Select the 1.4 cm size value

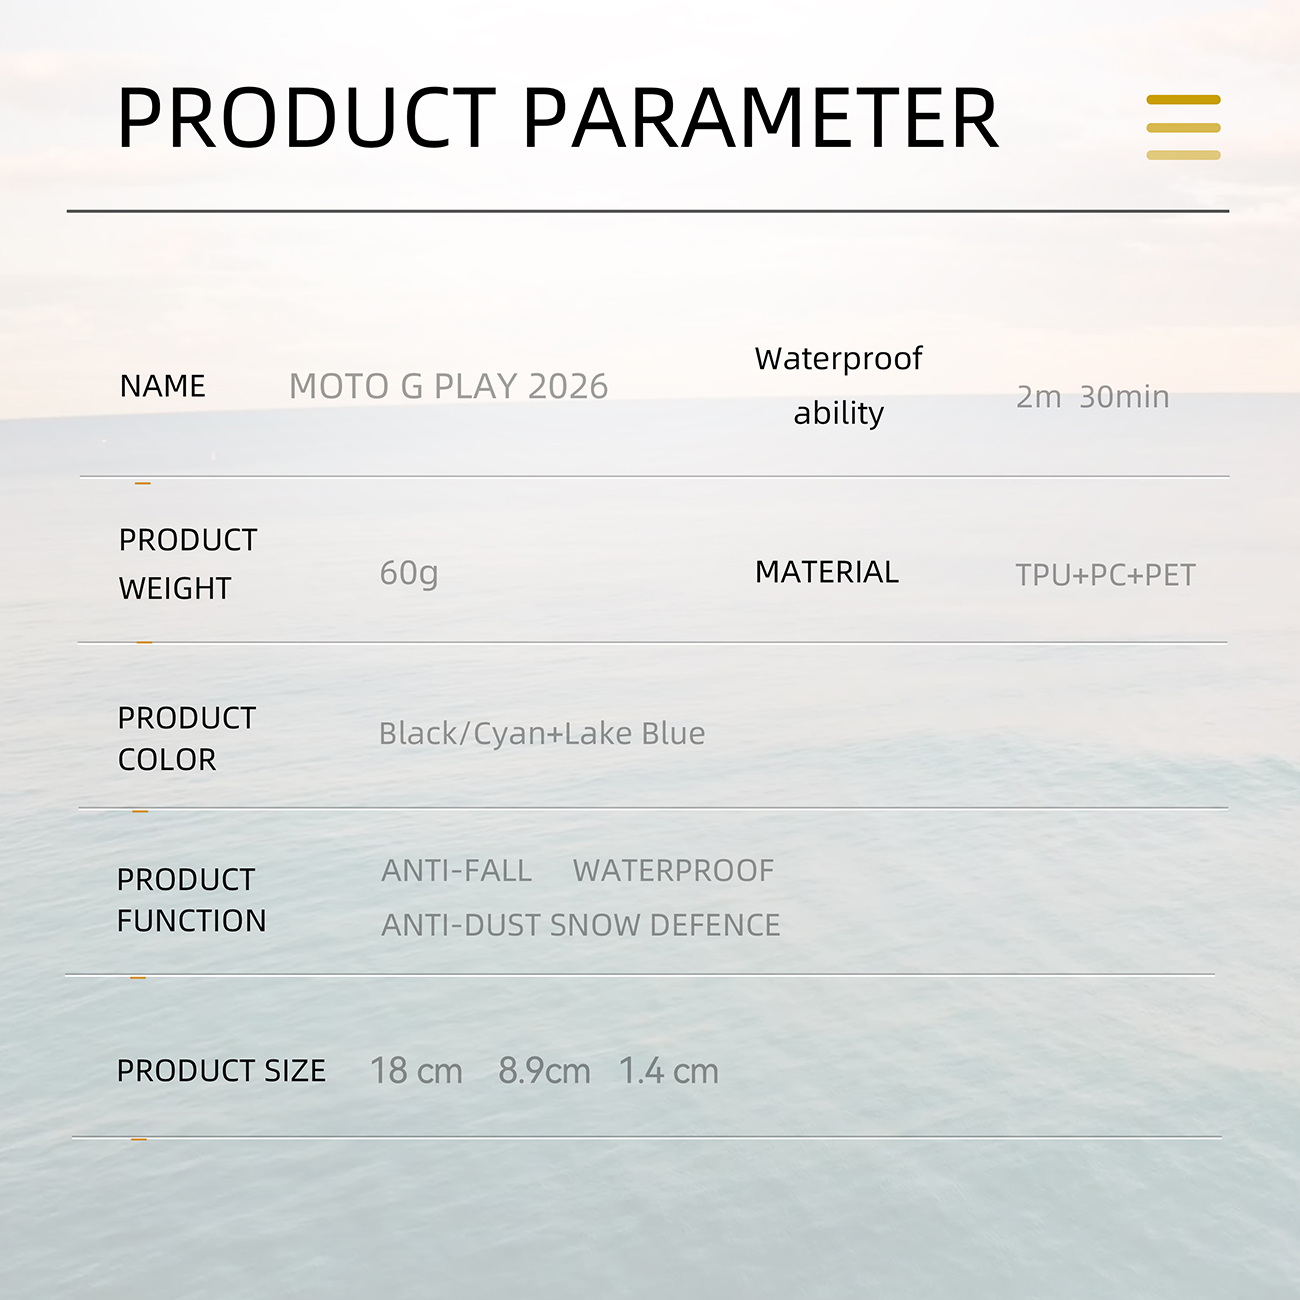(x=668, y=1071)
